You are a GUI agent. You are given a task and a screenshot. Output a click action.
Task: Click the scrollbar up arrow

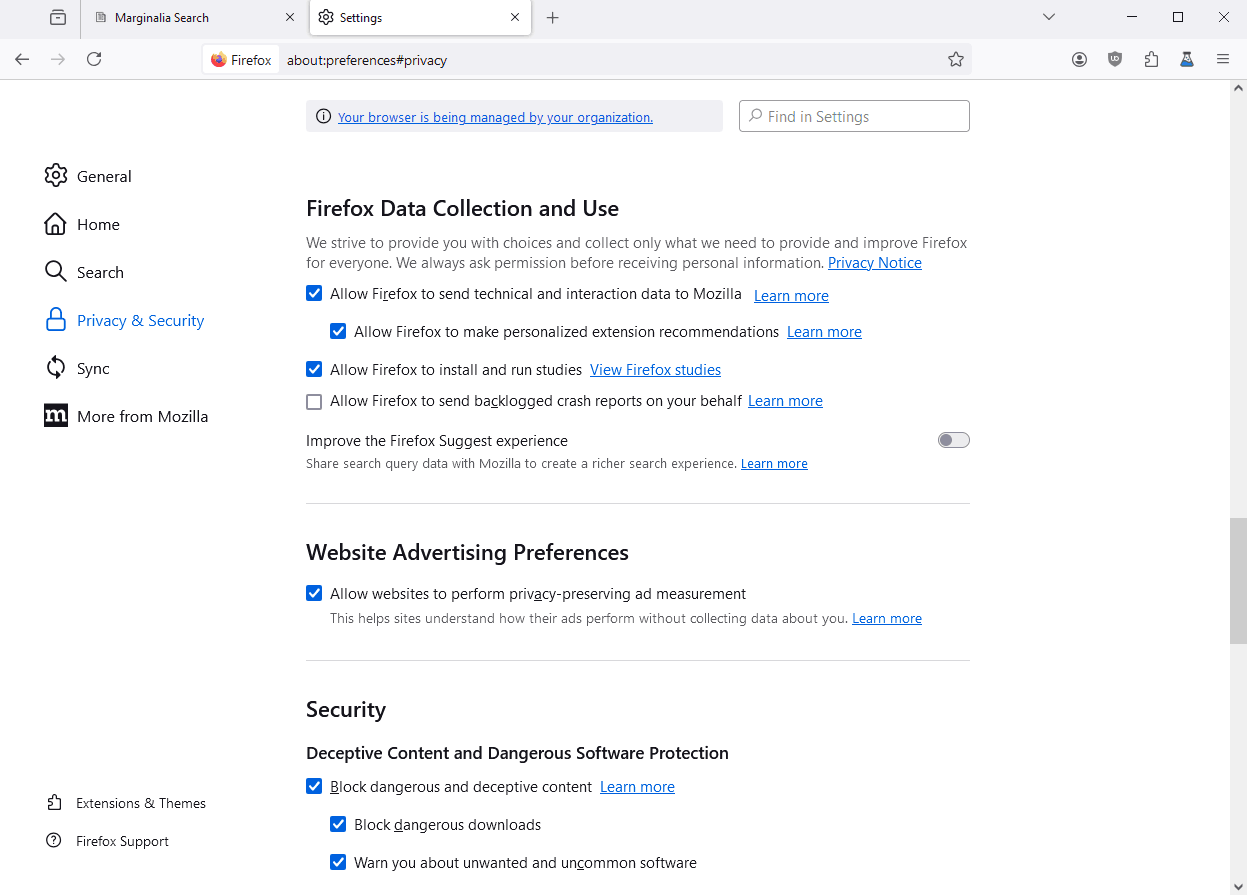(x=1238, y=88)
